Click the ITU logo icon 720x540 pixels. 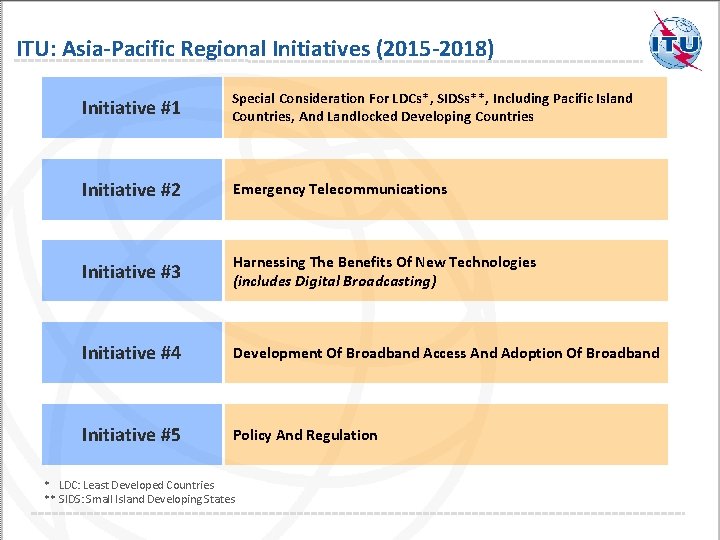[x=675, y=41]
